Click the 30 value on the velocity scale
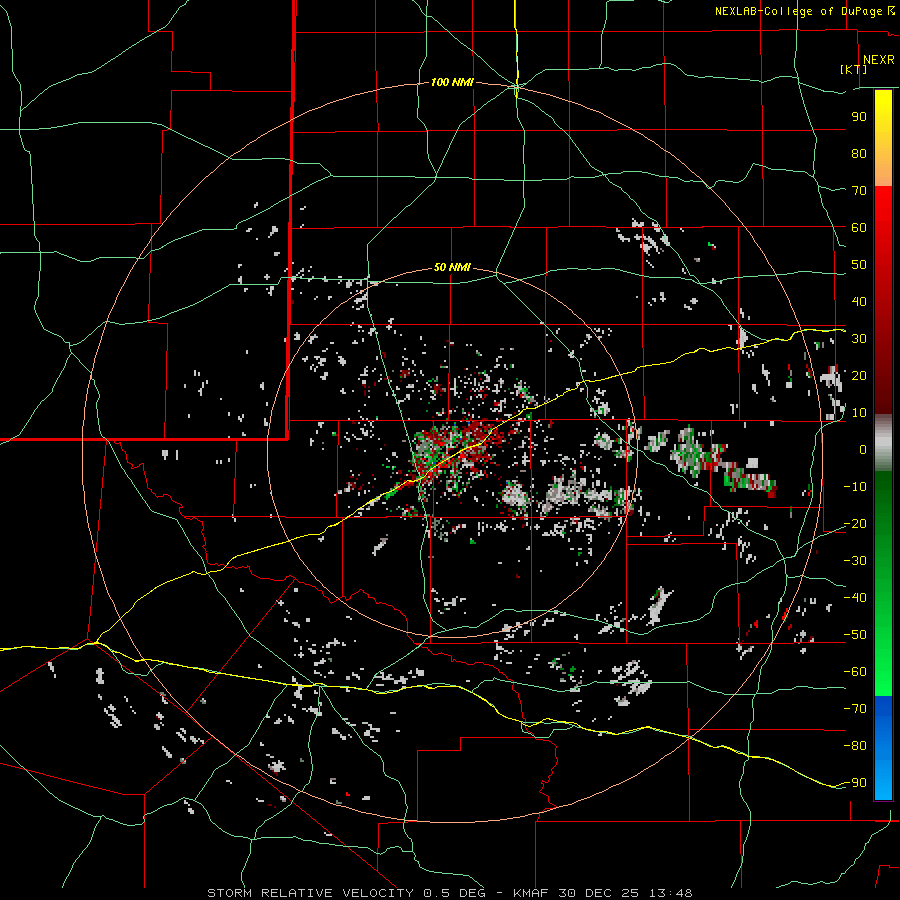Viewport: 900px width, 900px height. (859, 339)
